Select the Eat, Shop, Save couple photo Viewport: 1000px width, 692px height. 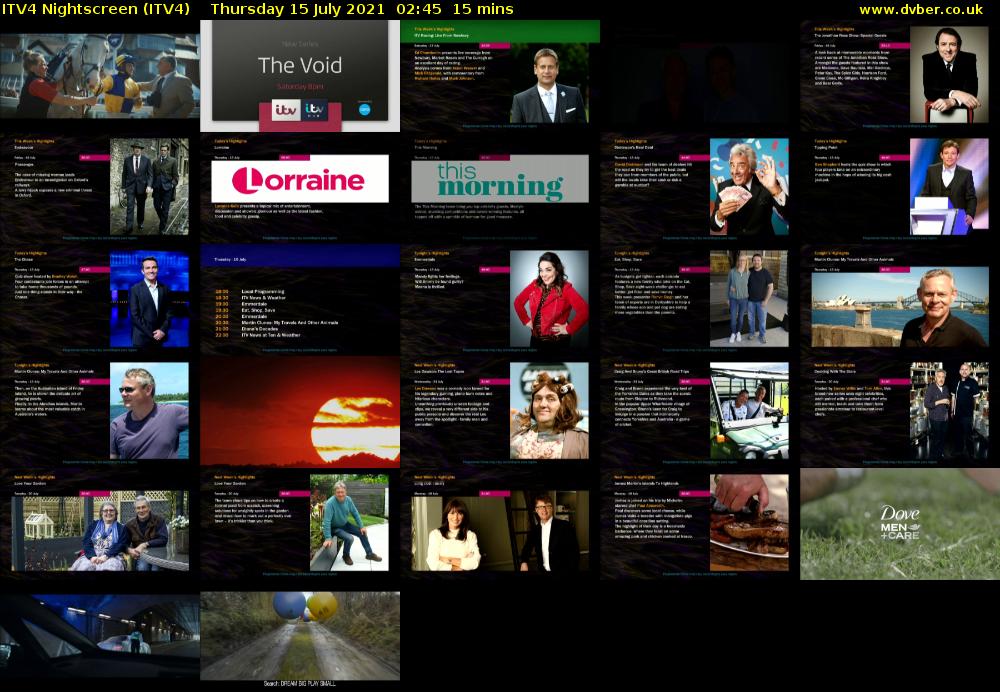click(749, 298)
